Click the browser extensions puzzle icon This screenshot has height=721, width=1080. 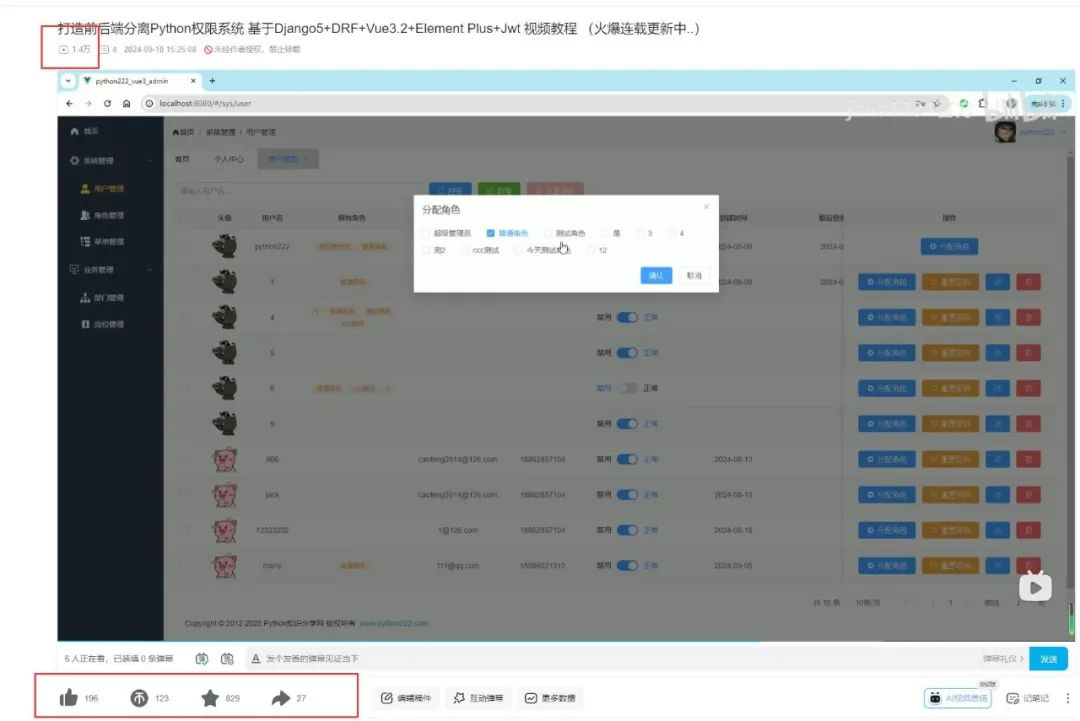click(982, 103)
